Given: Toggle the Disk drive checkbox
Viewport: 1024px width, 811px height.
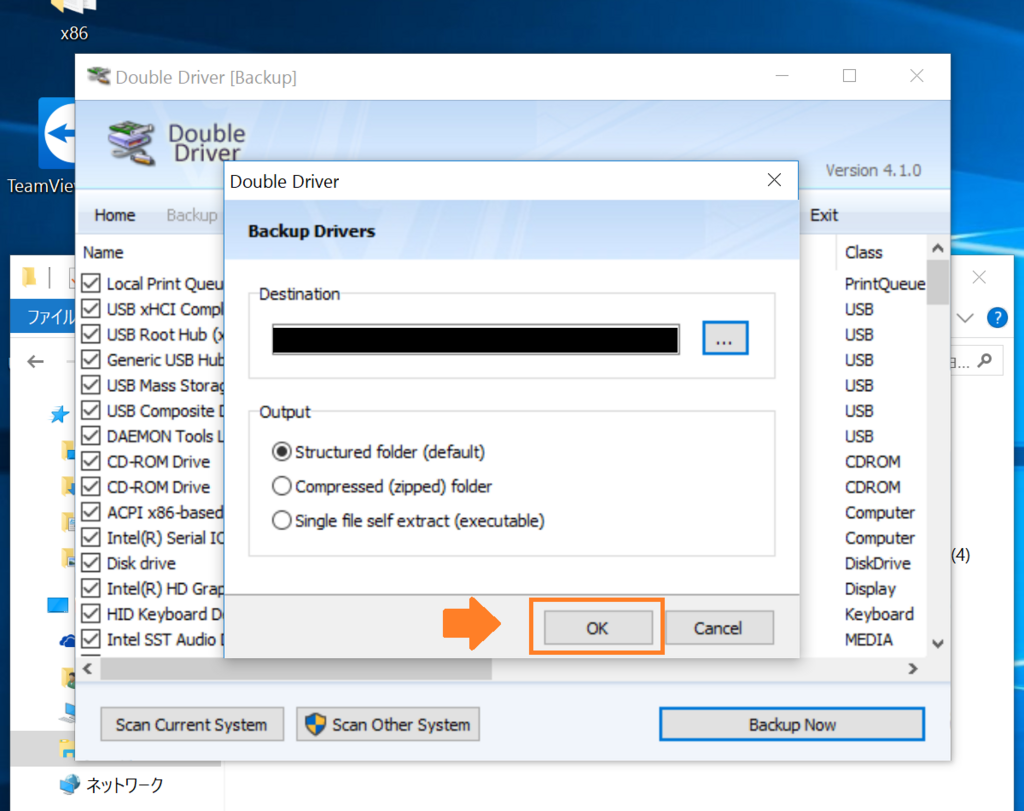Looking at the screenshot, I should click(x=91, y=563).
